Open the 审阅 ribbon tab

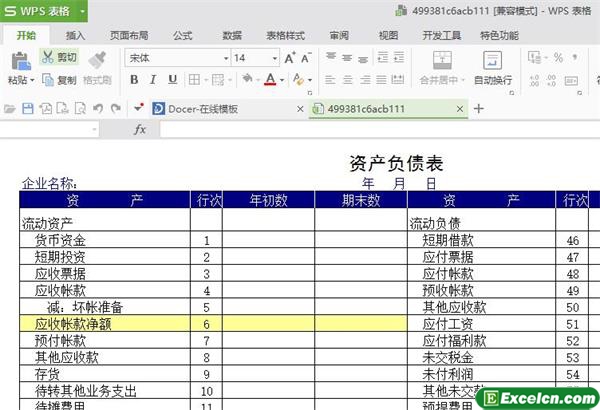coord(339,36)
